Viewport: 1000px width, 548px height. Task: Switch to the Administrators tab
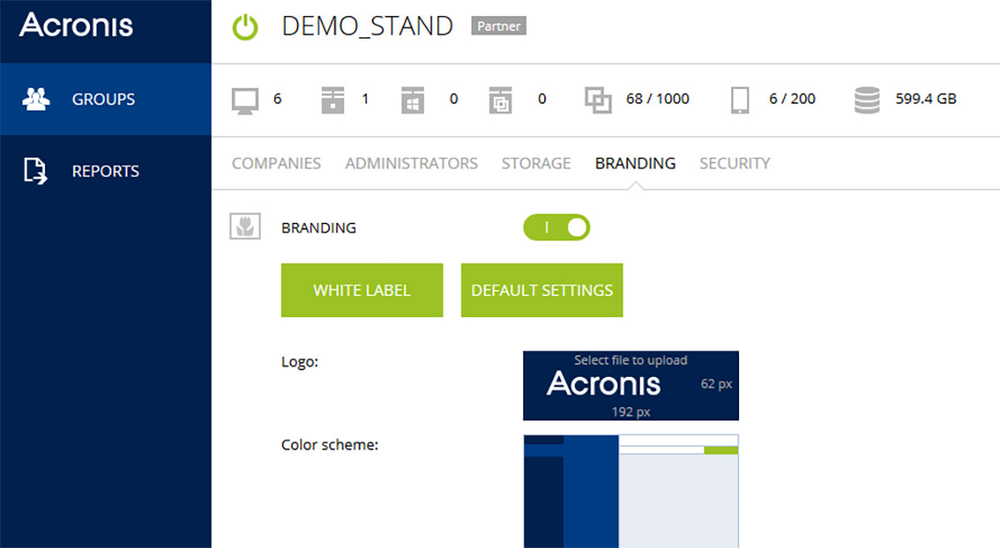[411, 163]
